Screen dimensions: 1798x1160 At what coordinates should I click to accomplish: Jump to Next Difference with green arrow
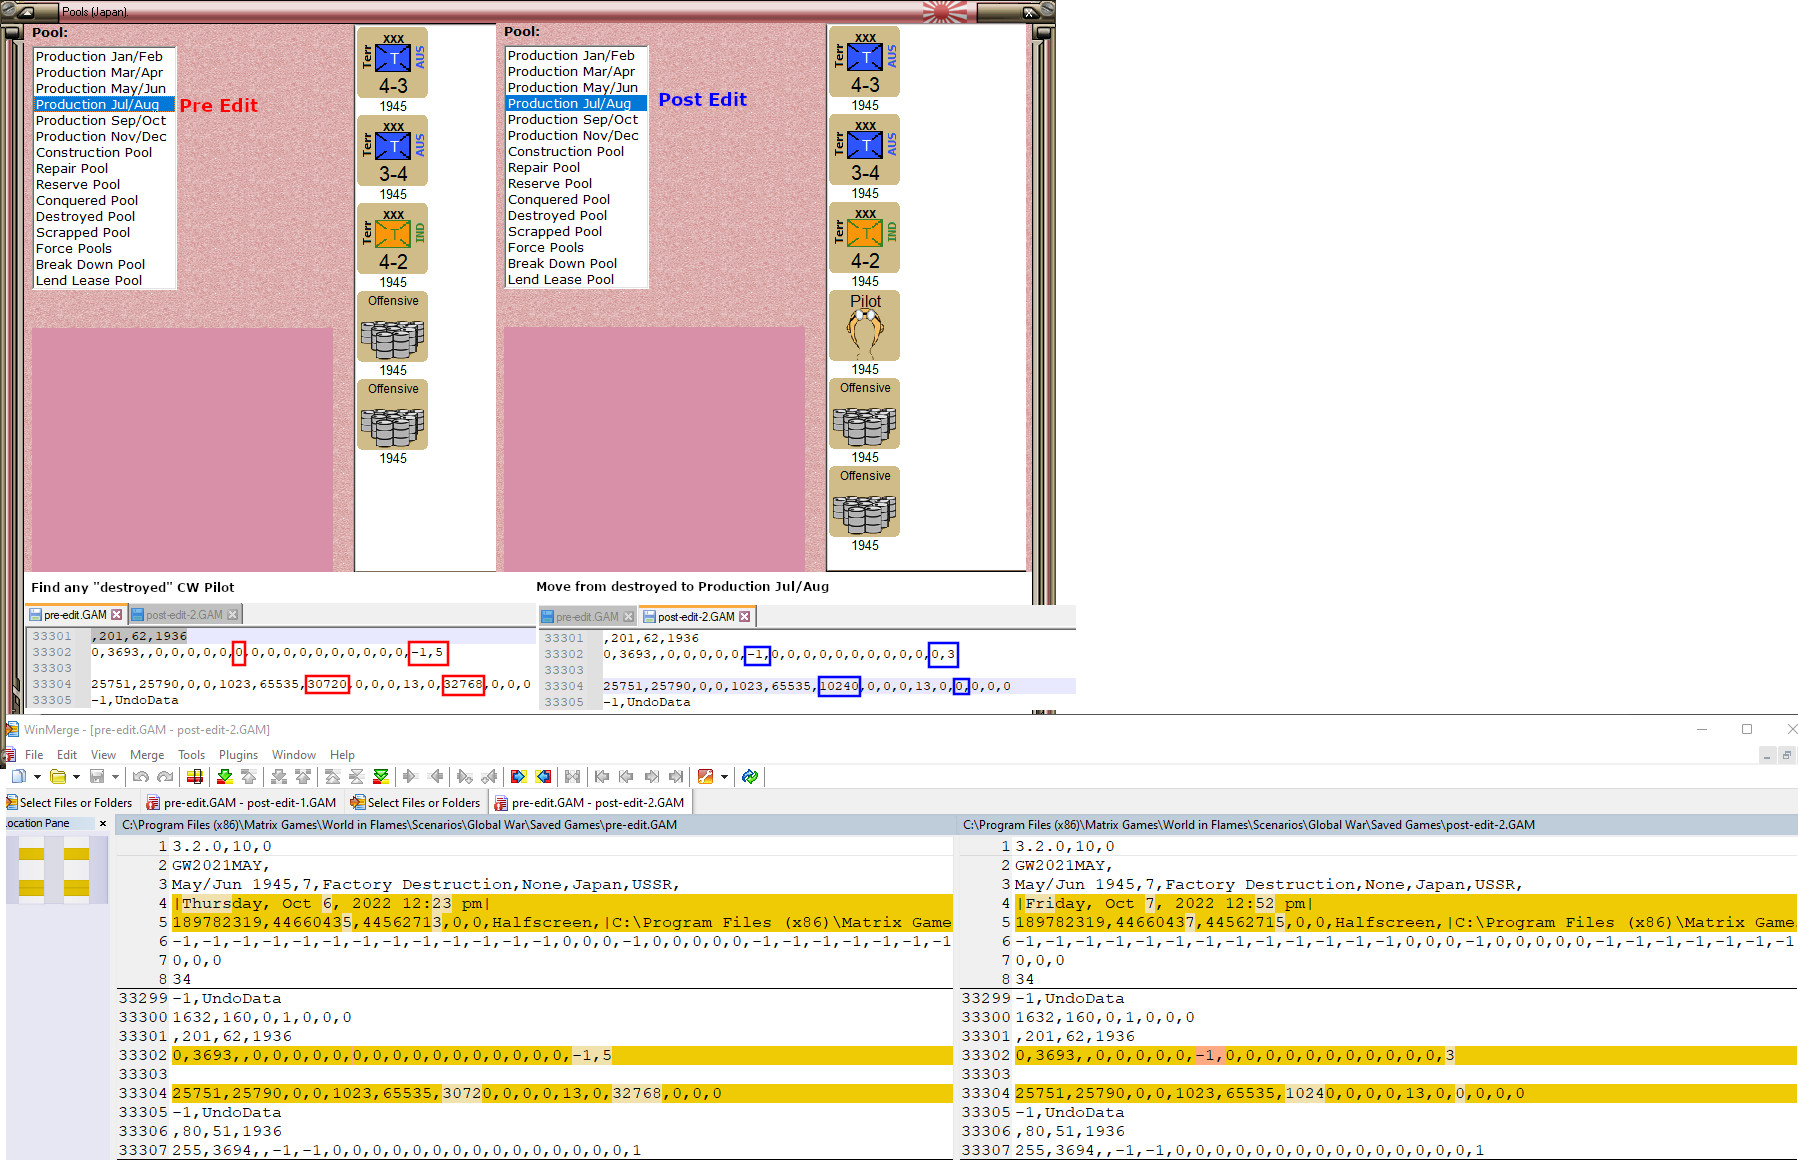click(224, 776)
